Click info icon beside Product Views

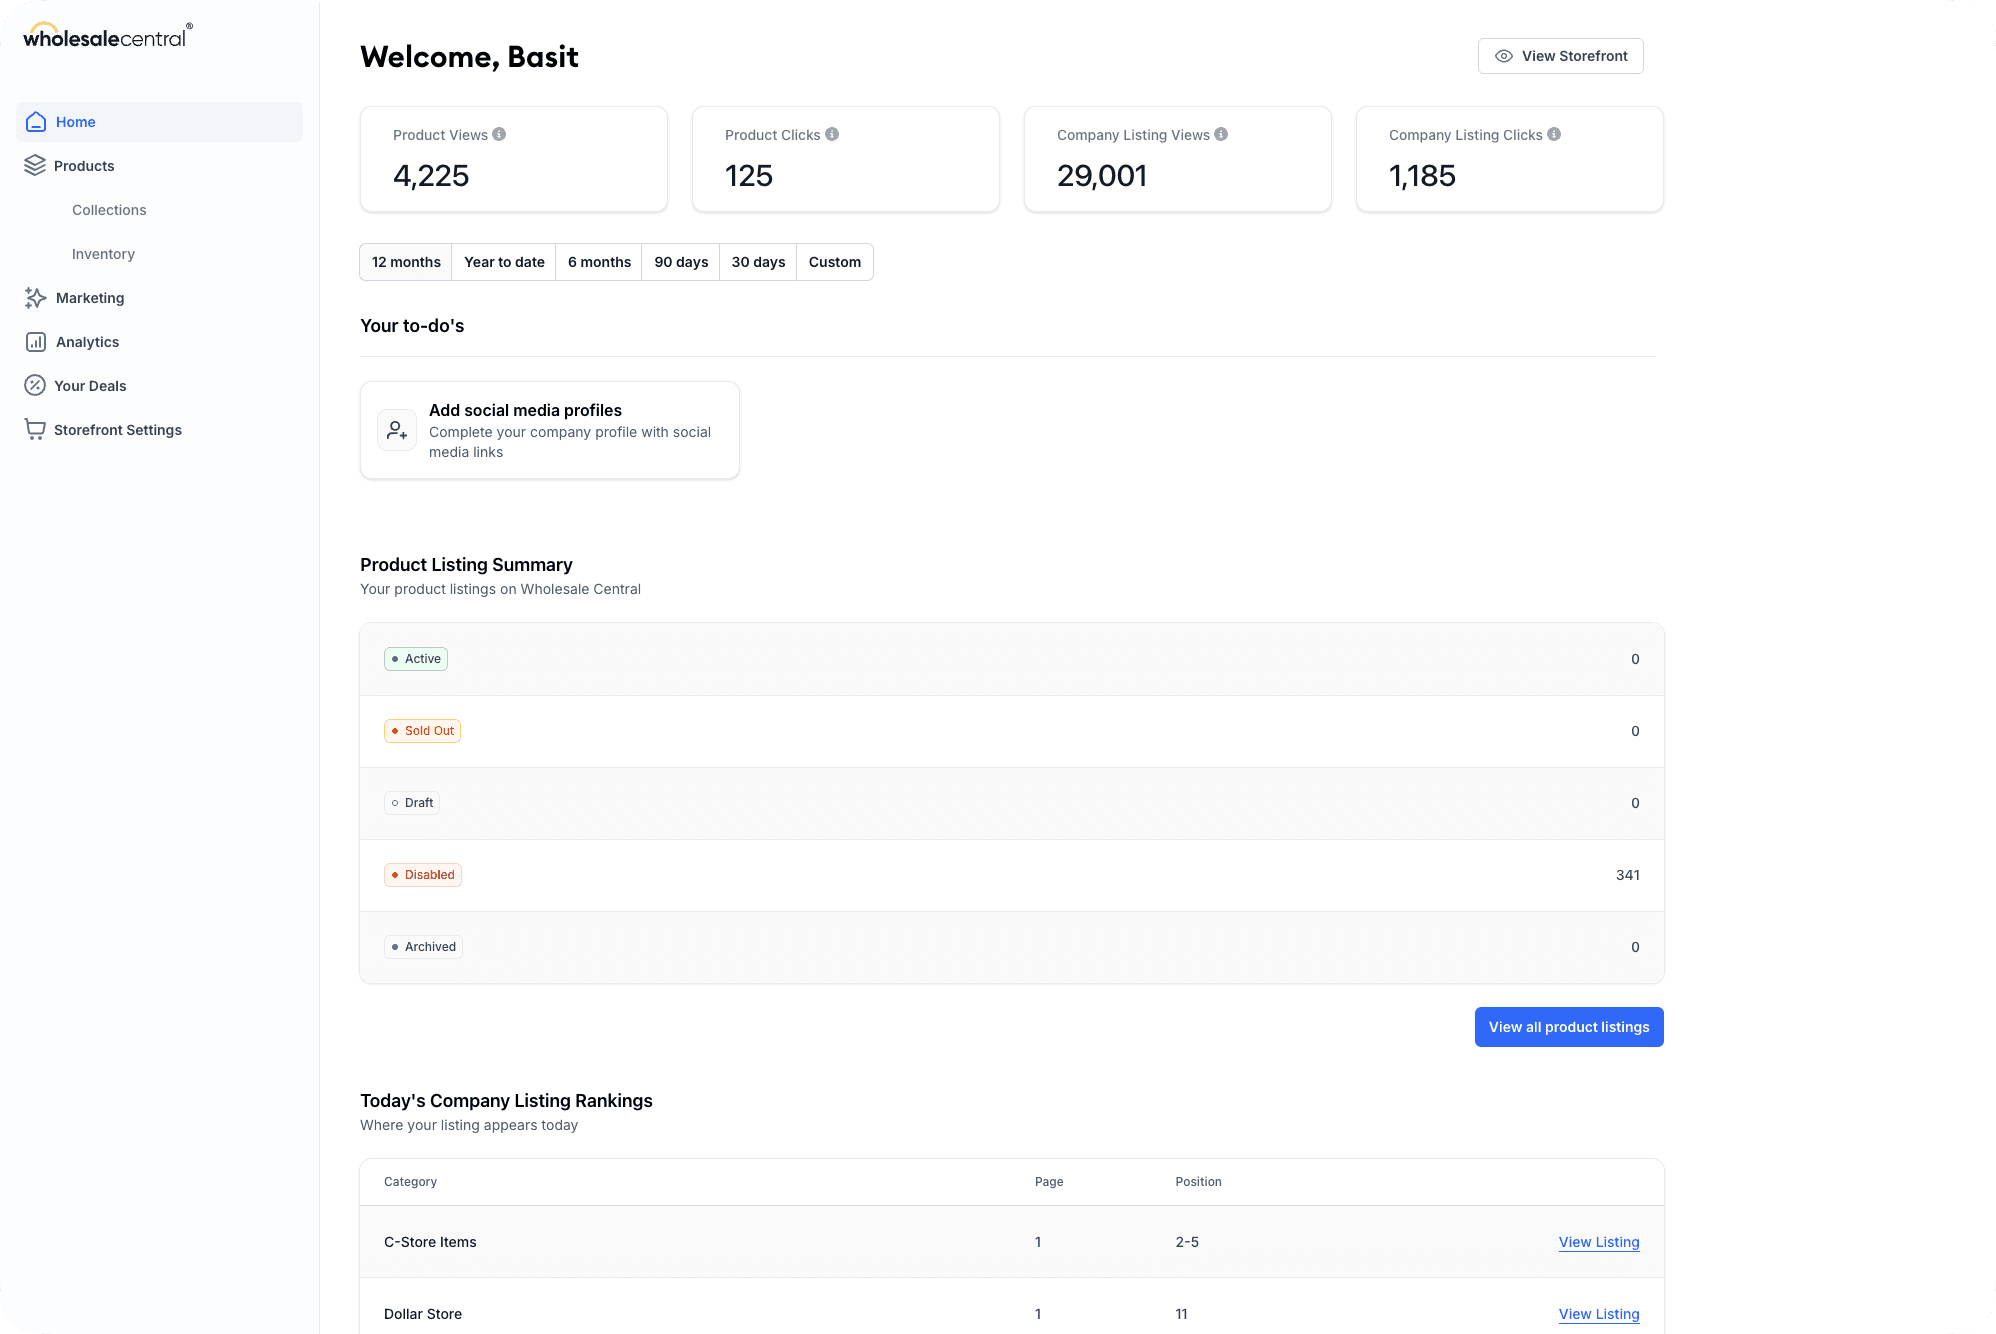click(499, 134)
